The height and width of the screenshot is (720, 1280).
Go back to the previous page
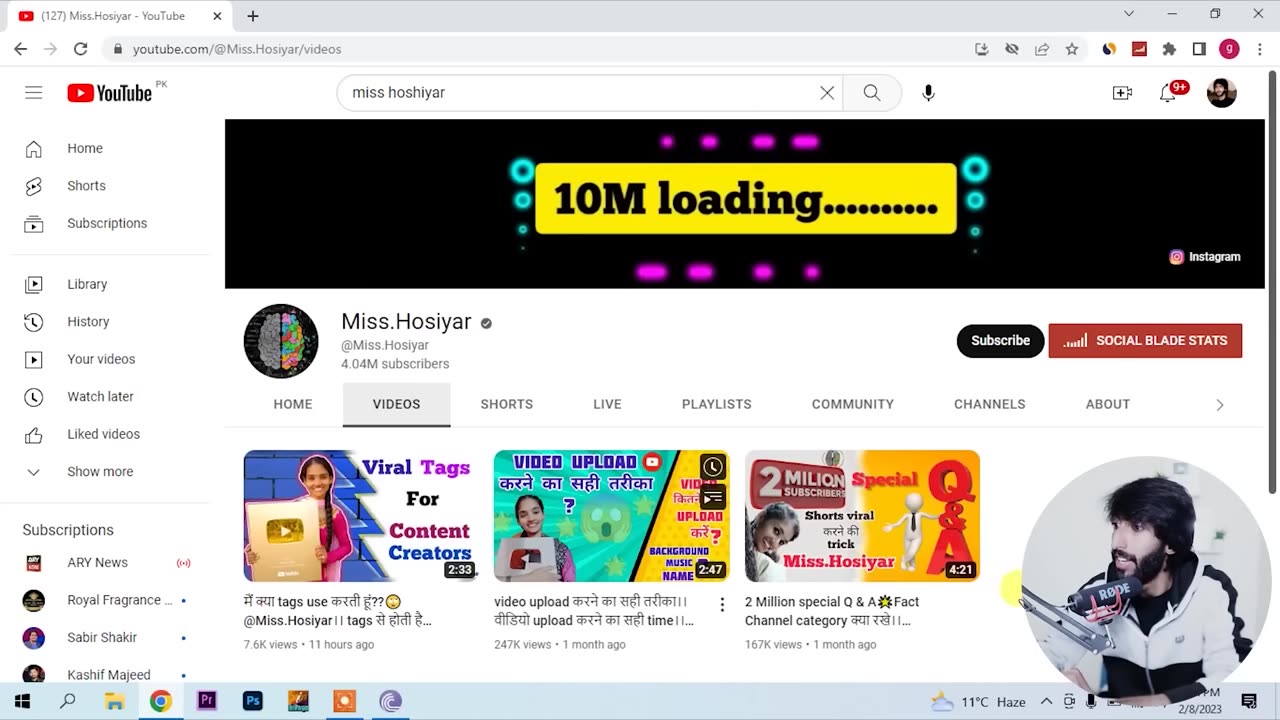coord(21,49)
